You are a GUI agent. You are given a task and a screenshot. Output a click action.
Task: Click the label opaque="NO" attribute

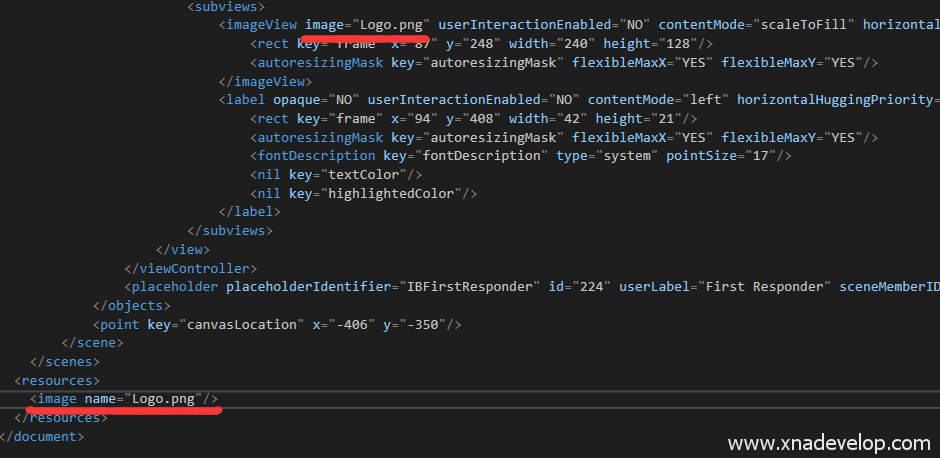point(316,100)
